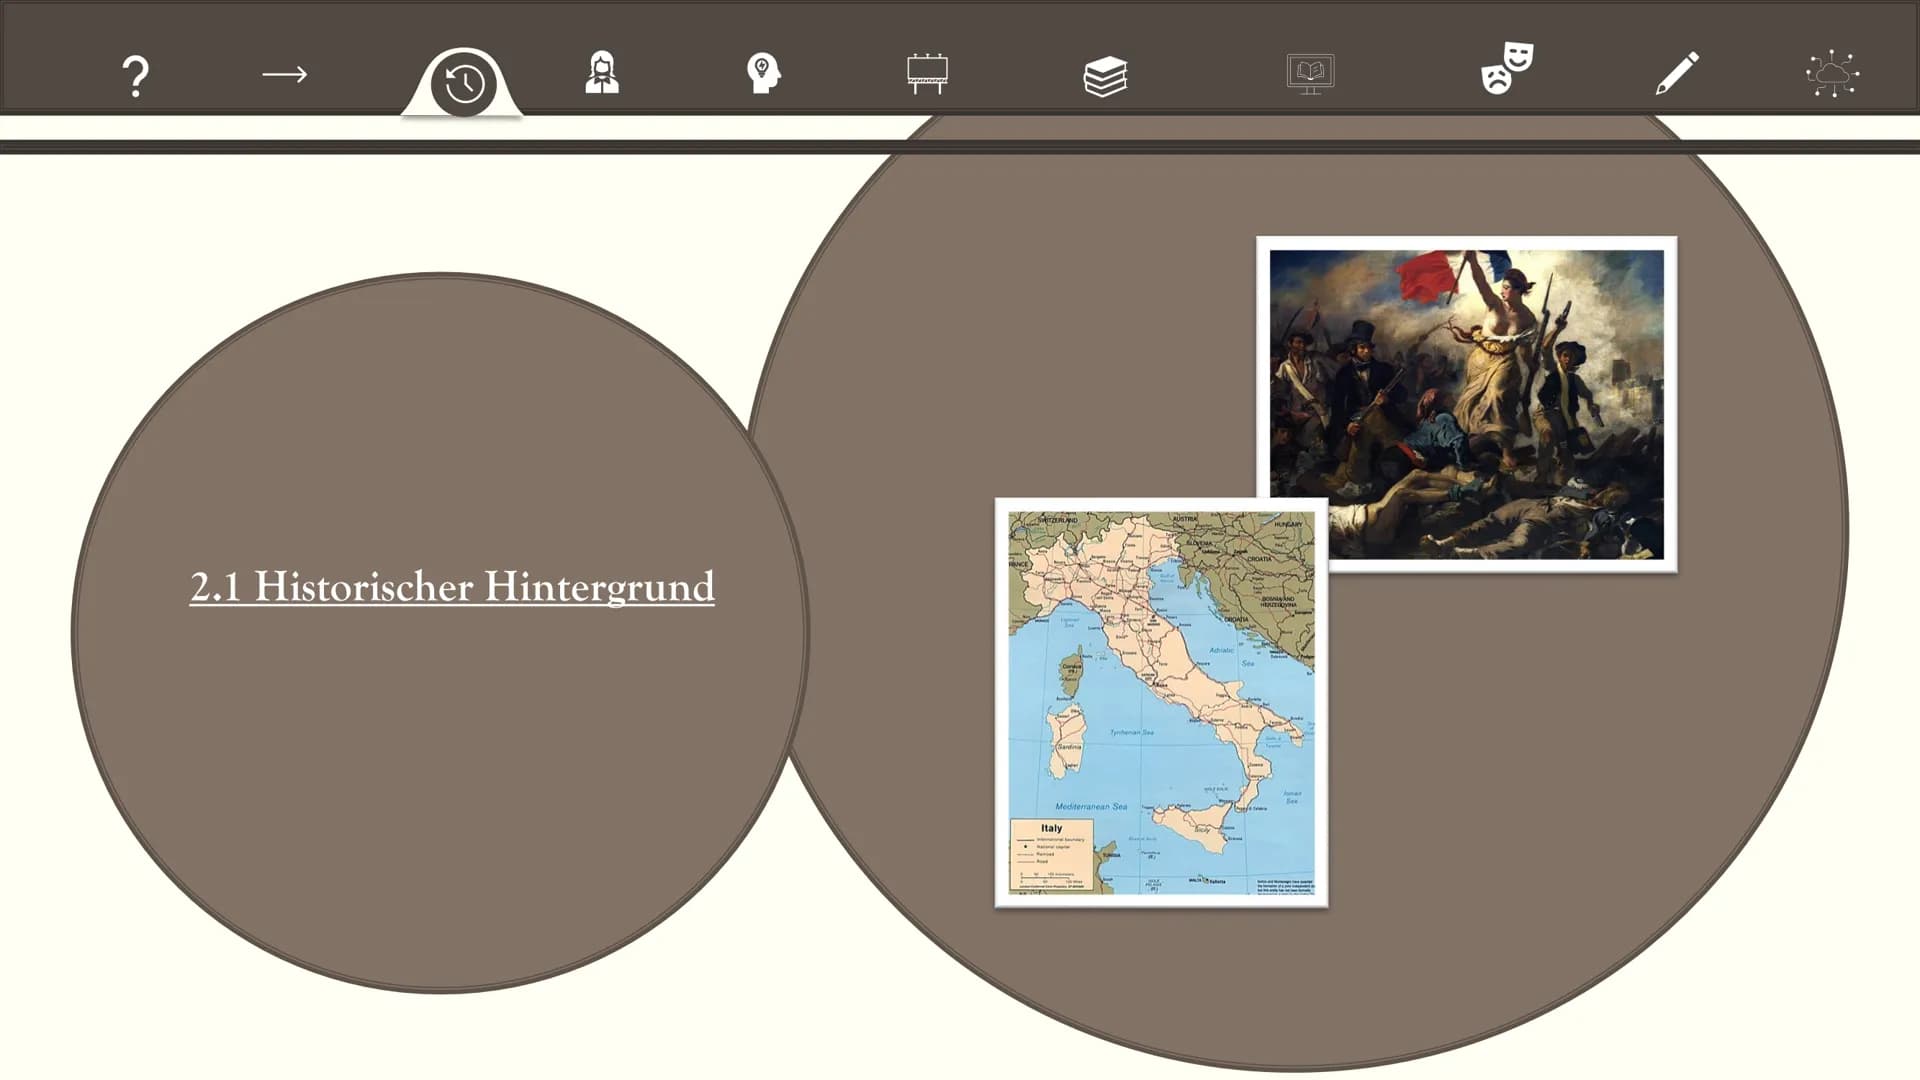This screenshot has height=1080, width=1920.
Task: Open the billboard sign icon section
Action: click(927, 74)
